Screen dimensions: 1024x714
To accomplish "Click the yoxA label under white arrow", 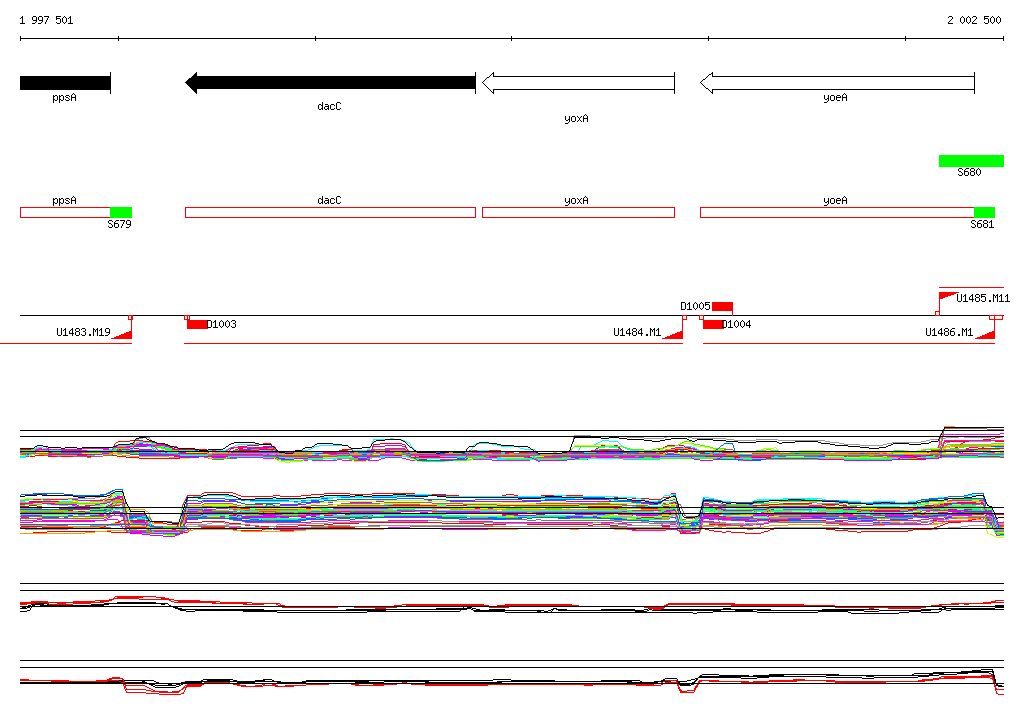I will click(576, 118).
